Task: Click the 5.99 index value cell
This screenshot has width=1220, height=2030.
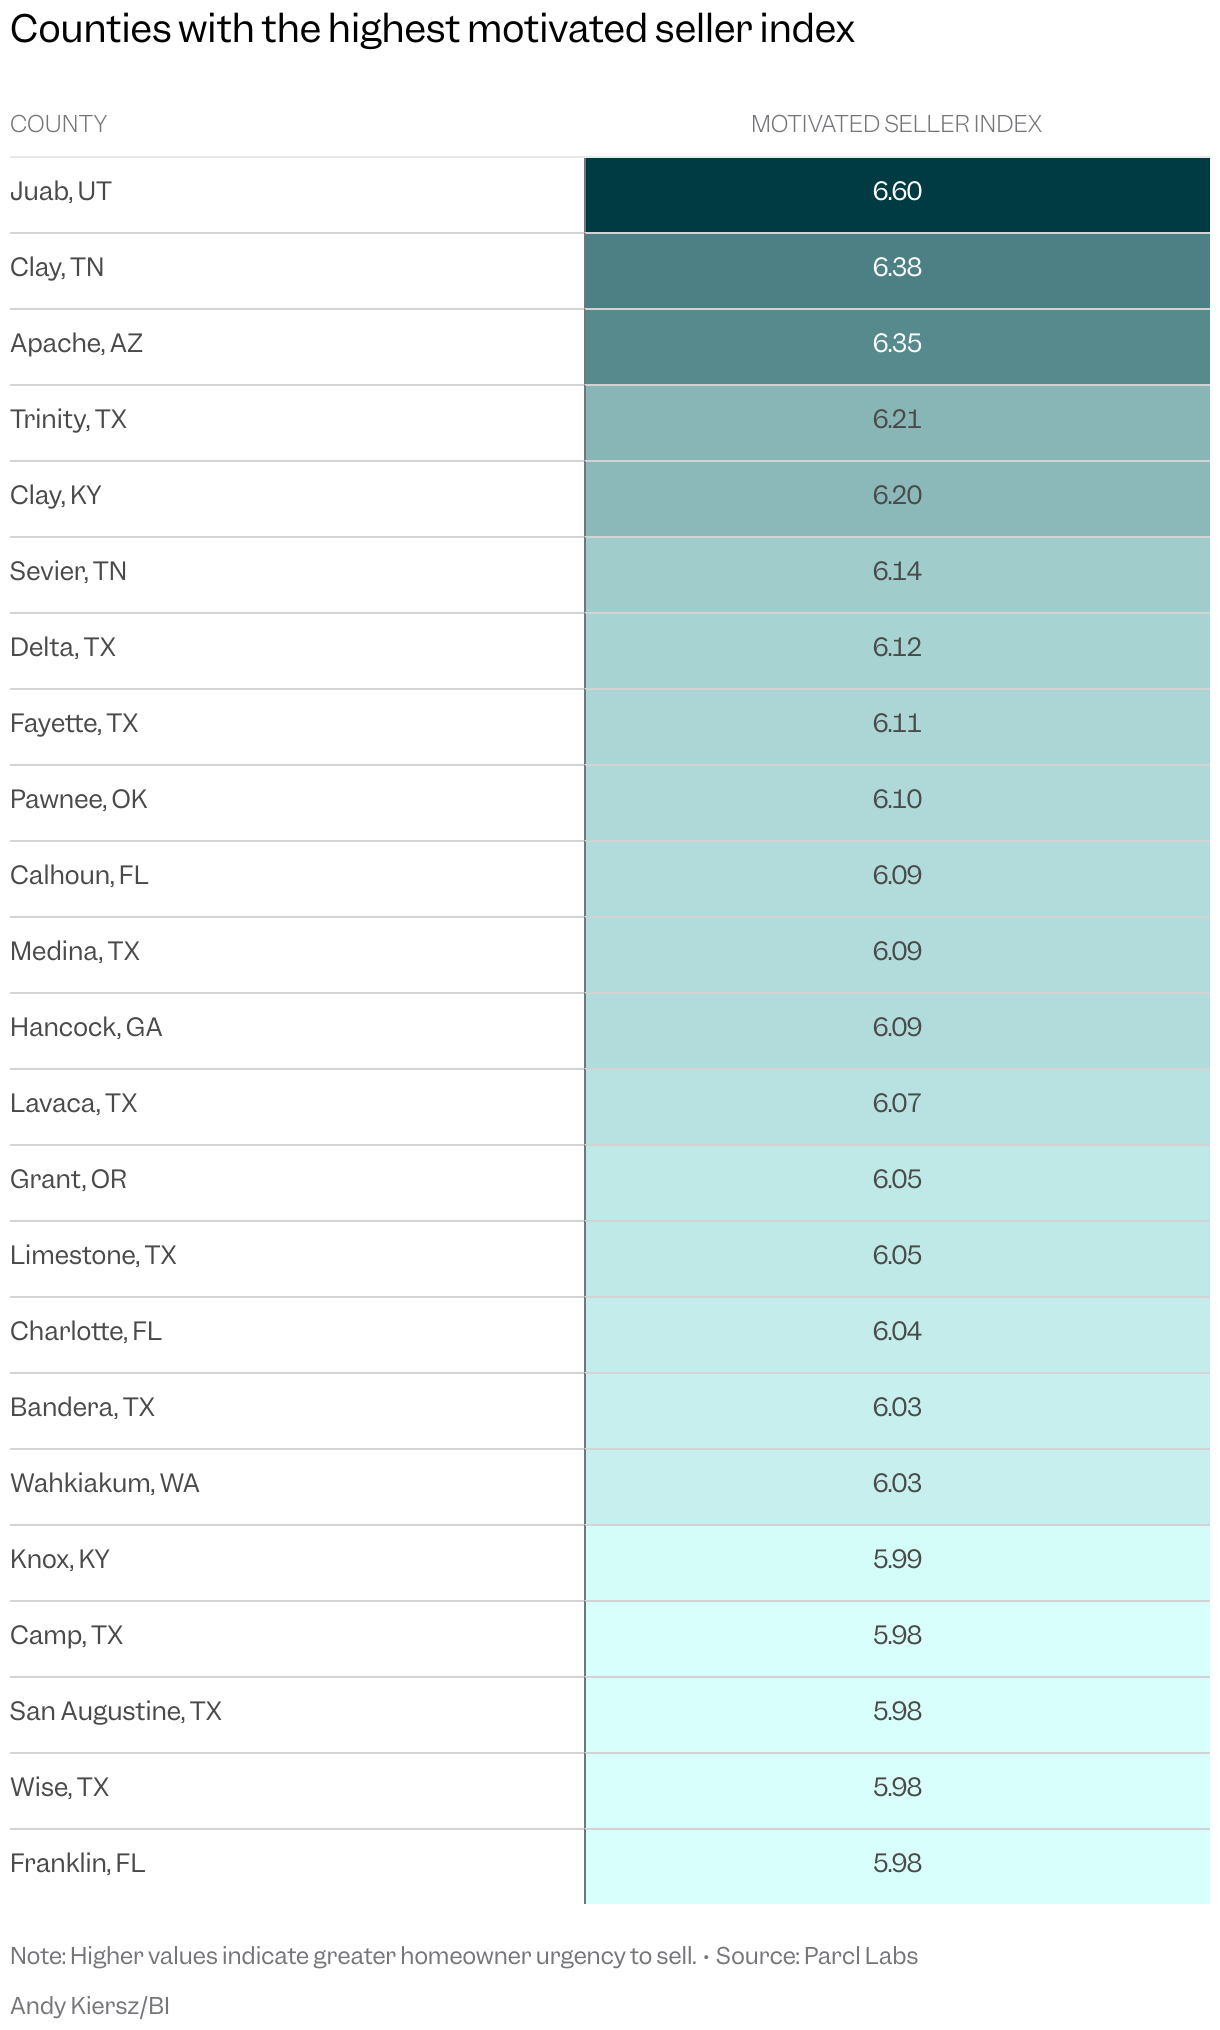Action: pos(897,1559)
